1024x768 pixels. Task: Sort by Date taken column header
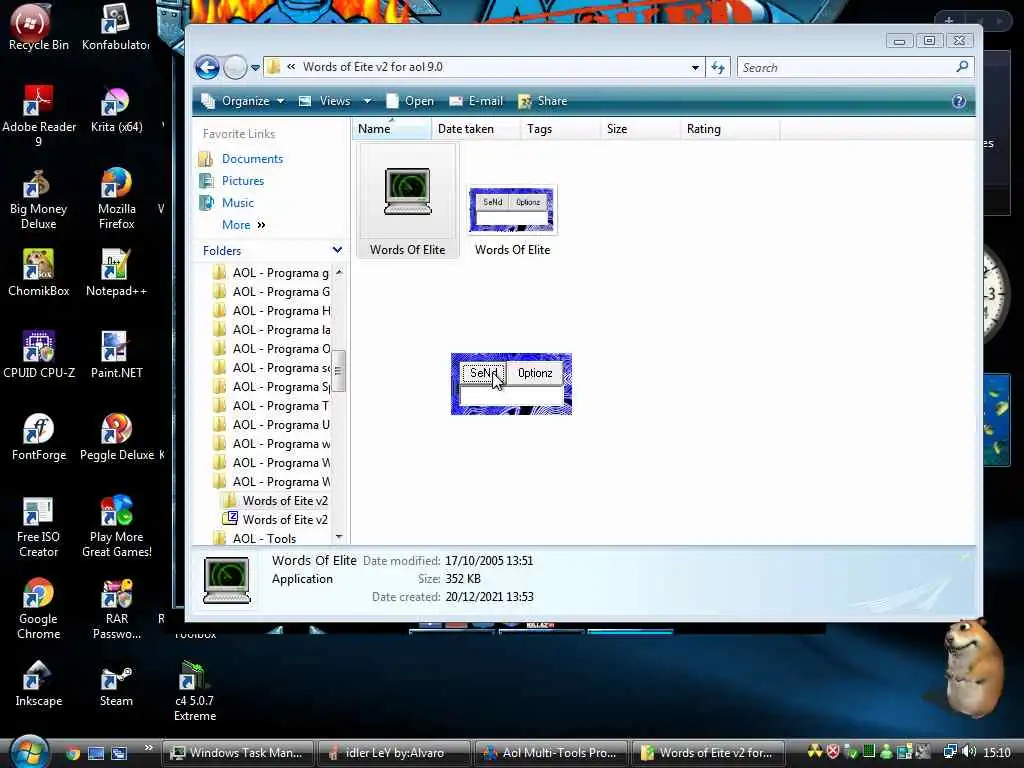pyautogui.click(x=475, y=129)
